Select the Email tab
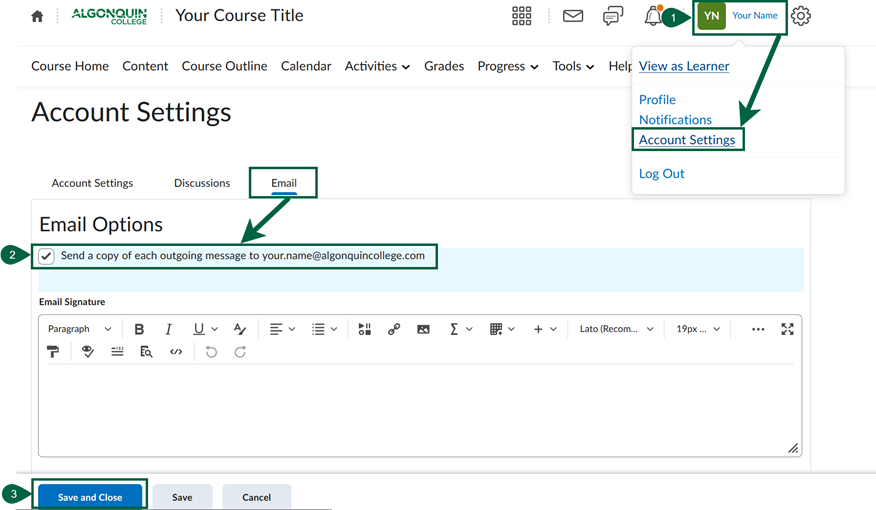The image size is (876, 510). pos(284,183)
